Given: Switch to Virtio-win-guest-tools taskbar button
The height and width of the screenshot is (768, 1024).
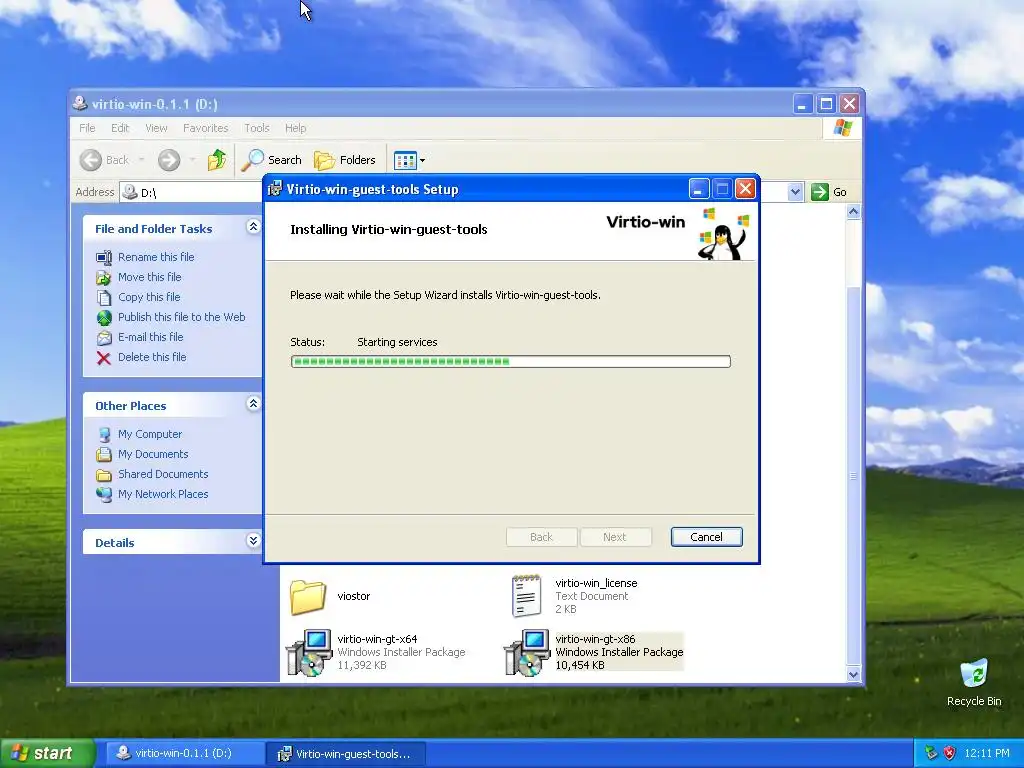Looking at the screenshot, I should (346, 753).
